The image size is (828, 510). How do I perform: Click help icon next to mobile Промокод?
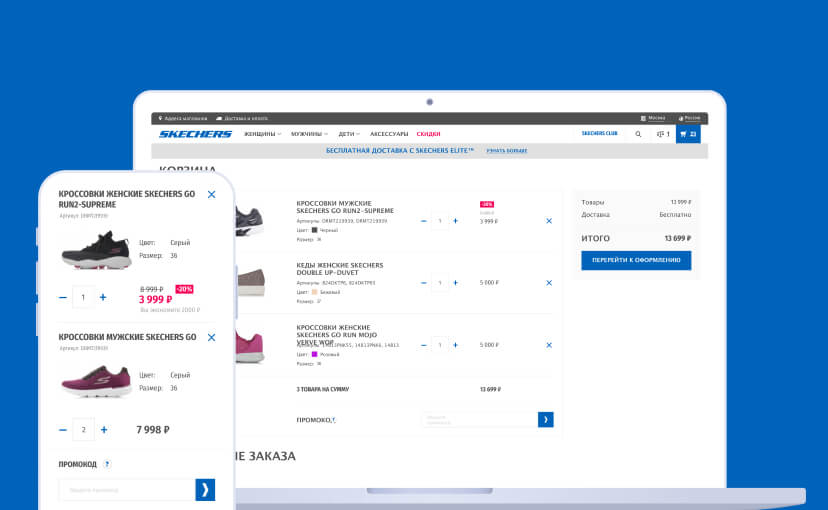[107, 464]
